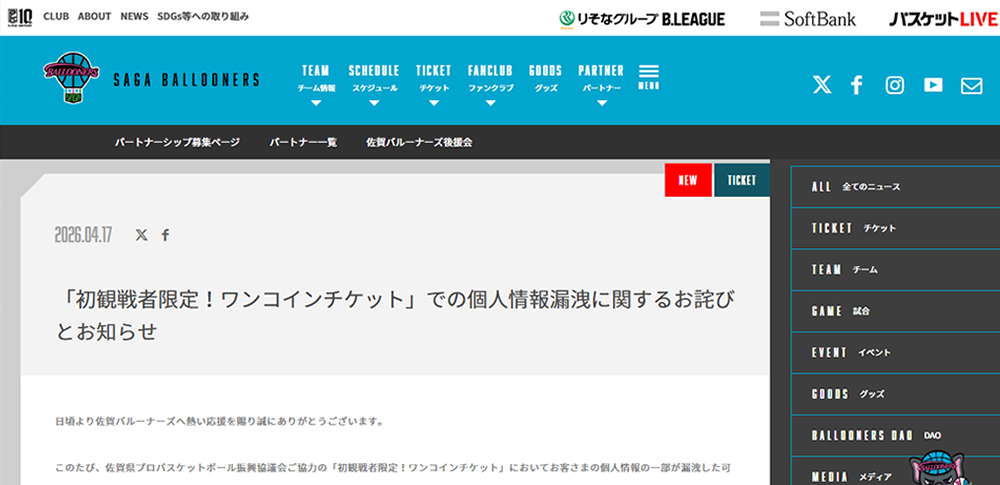The height and width of the screenshot is (485, 1000).
Task: Open the Facebook icon in header
Action: 857,85
